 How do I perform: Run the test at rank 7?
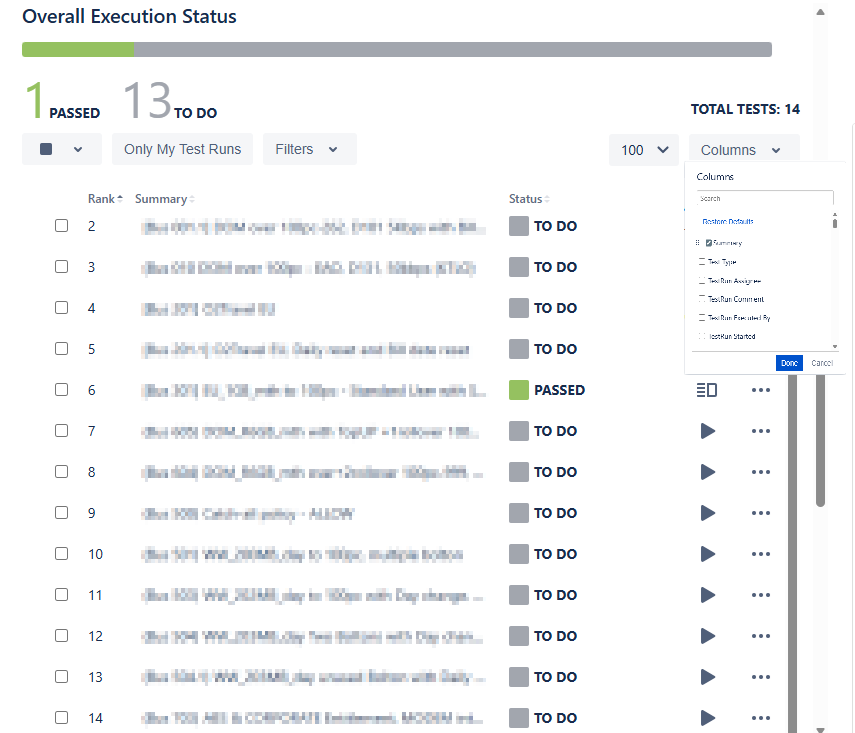click(708, 431)
